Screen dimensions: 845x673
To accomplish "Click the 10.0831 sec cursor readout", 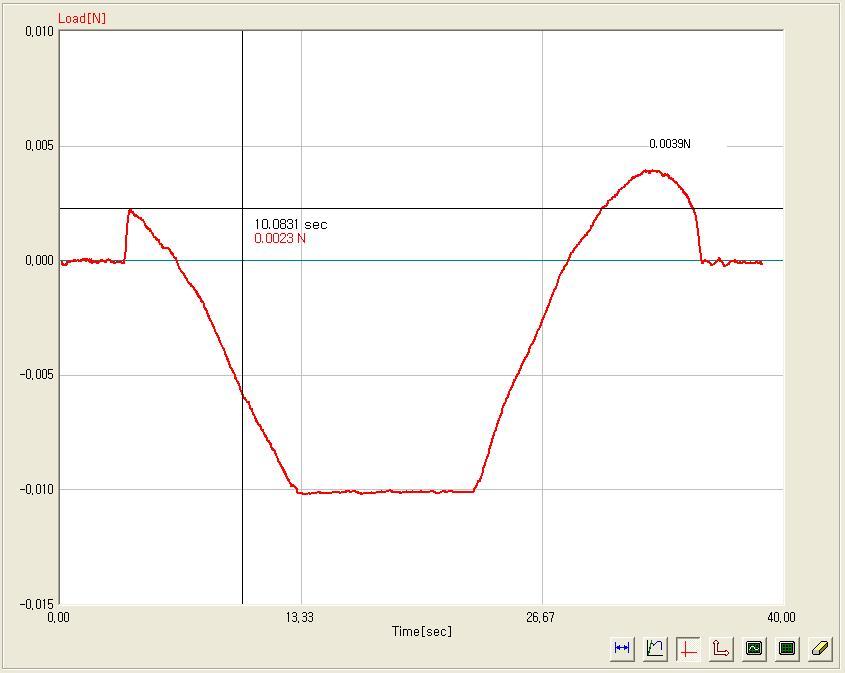I will [x=290, y=225].
